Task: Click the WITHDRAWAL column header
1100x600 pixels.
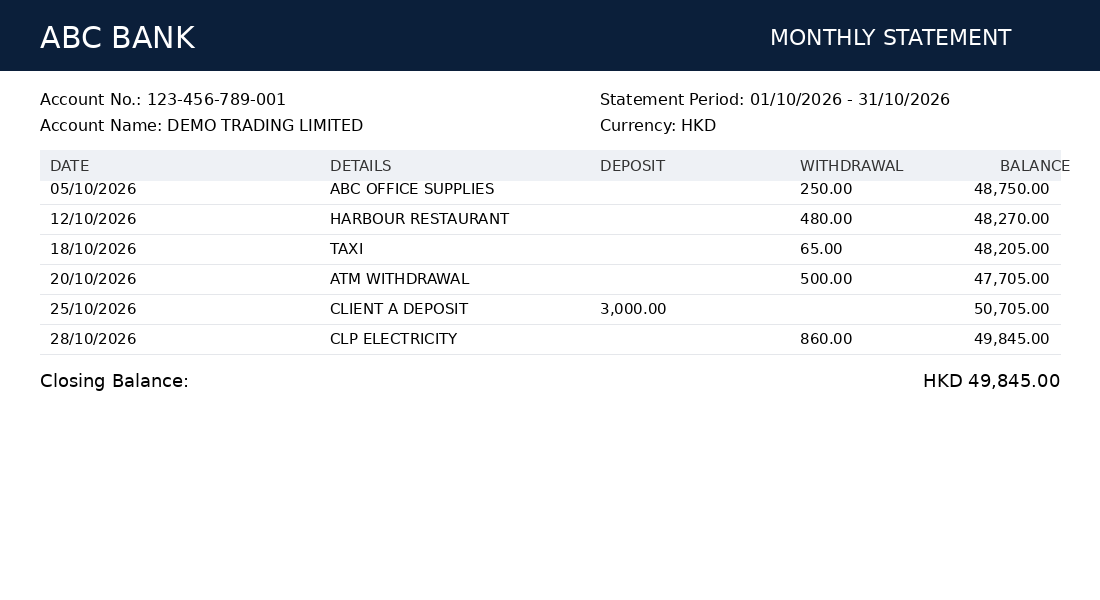Action: [851, 166]
